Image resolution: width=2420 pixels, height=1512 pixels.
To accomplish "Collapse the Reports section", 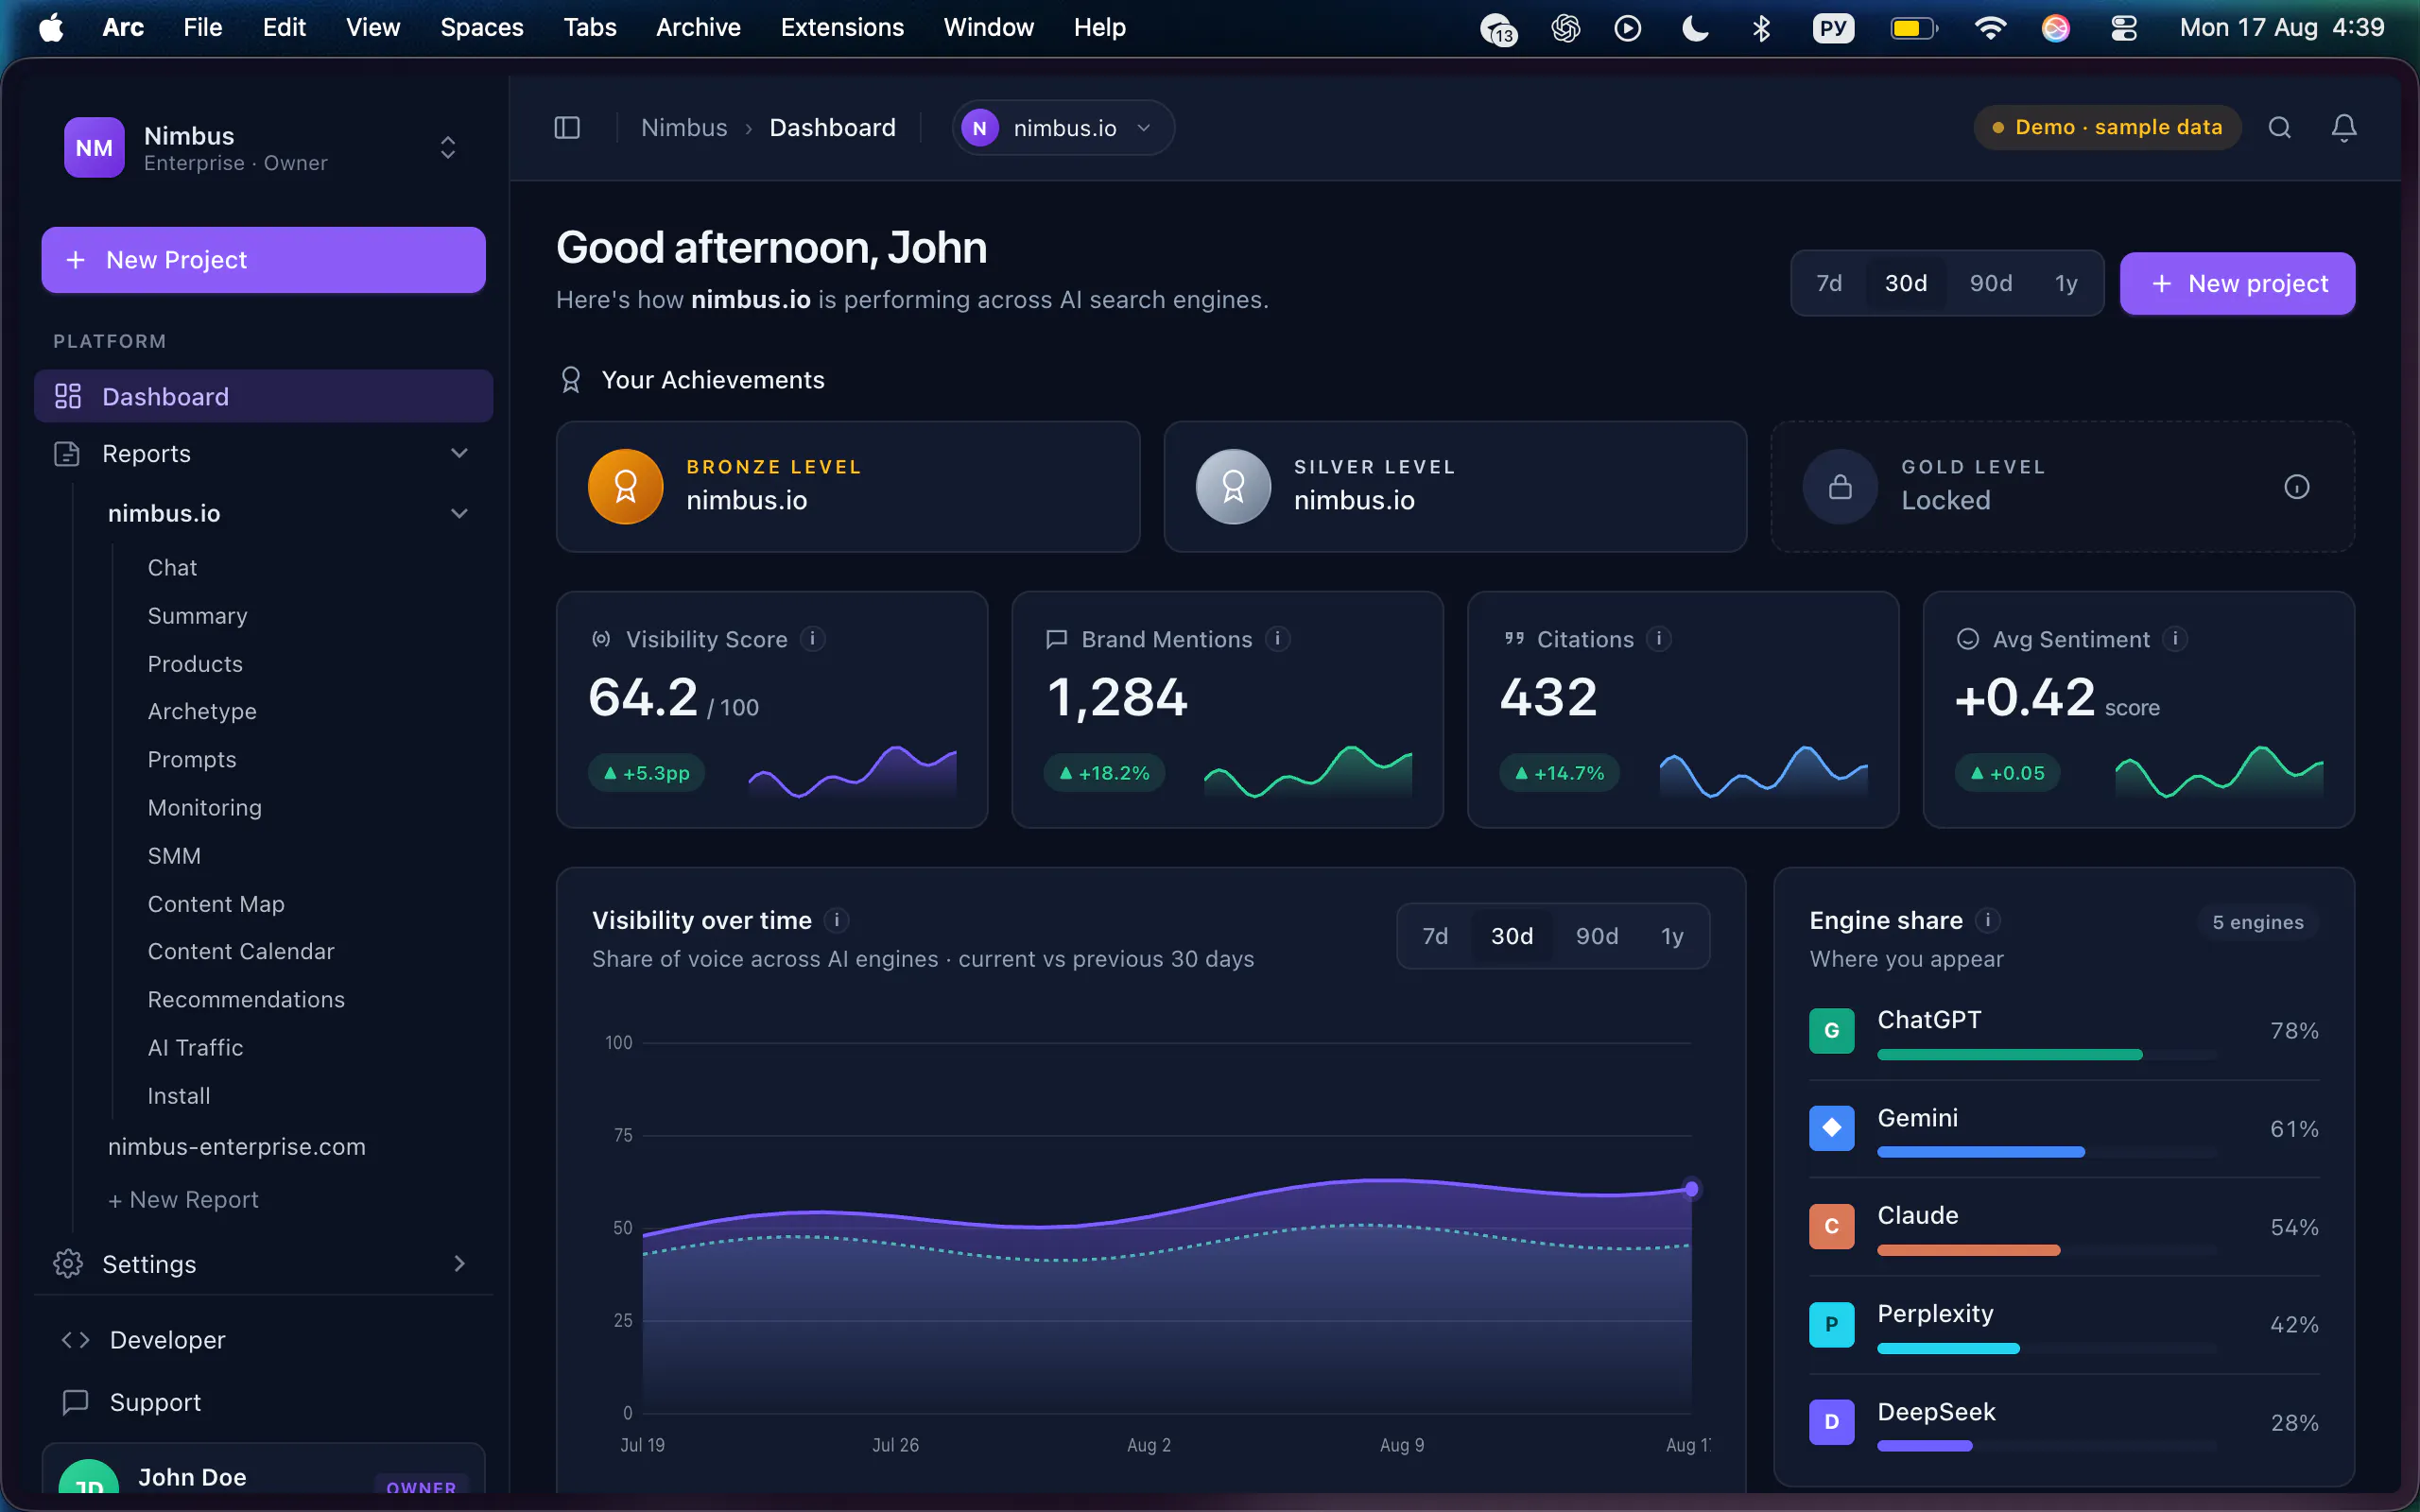I will [459, 453].
